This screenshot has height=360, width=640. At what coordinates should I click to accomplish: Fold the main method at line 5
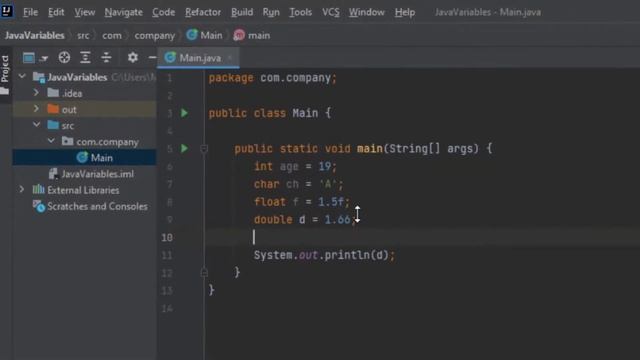click(x=204, y=149)
